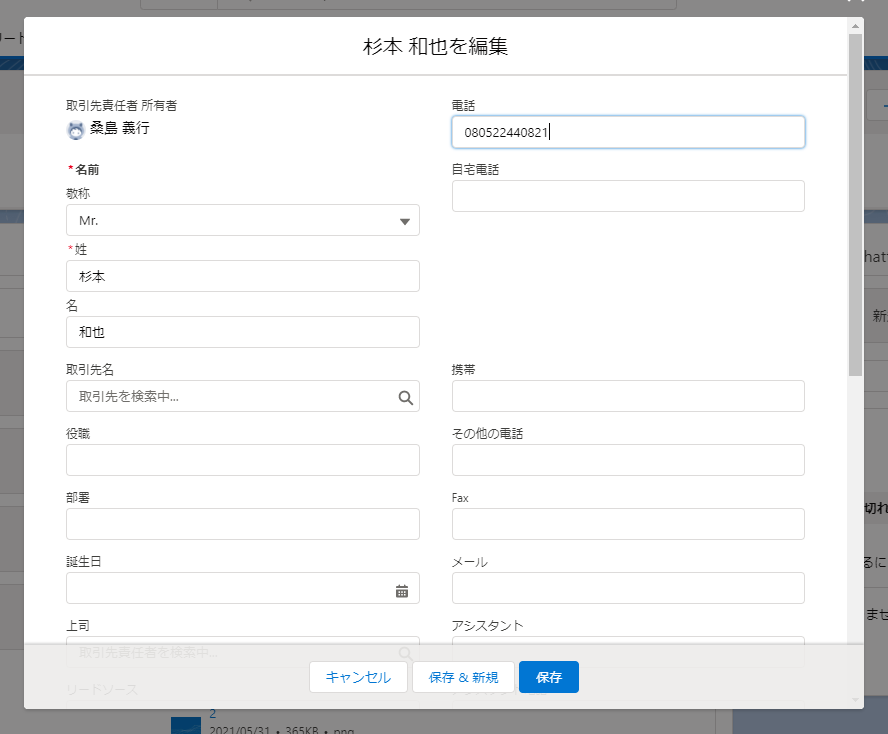Open the 誕生日 date picker calendar icon
Image resolution: width=888 pixels, height=734 pixels.
pyautogui.click(x=403, y=589)
